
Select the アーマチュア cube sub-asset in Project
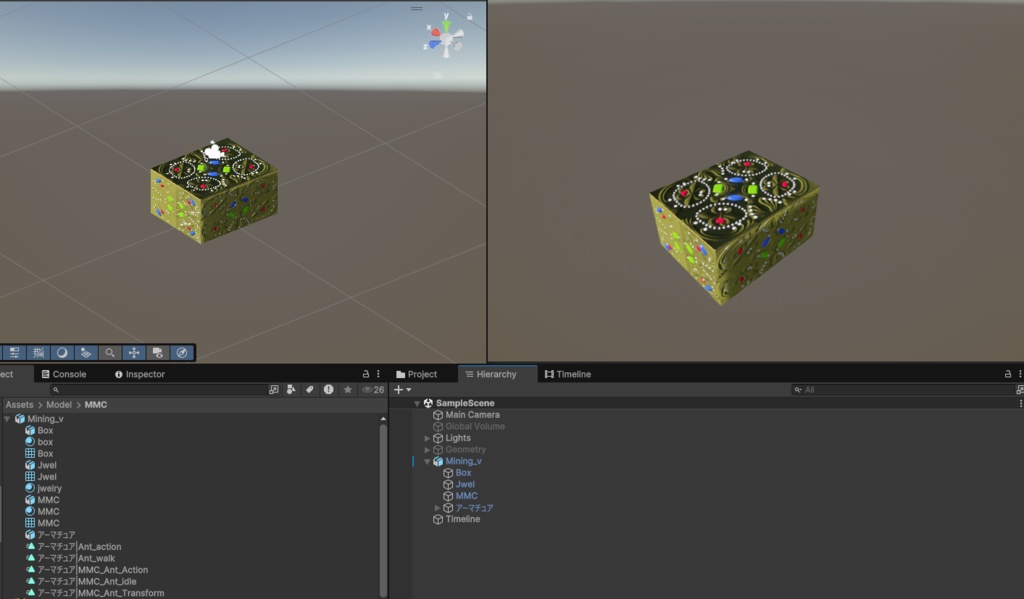click(x=50, y=535)
